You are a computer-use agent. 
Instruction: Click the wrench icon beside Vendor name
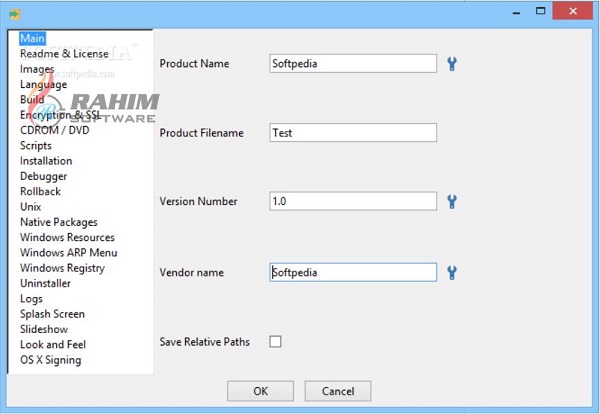pos(452,272)
